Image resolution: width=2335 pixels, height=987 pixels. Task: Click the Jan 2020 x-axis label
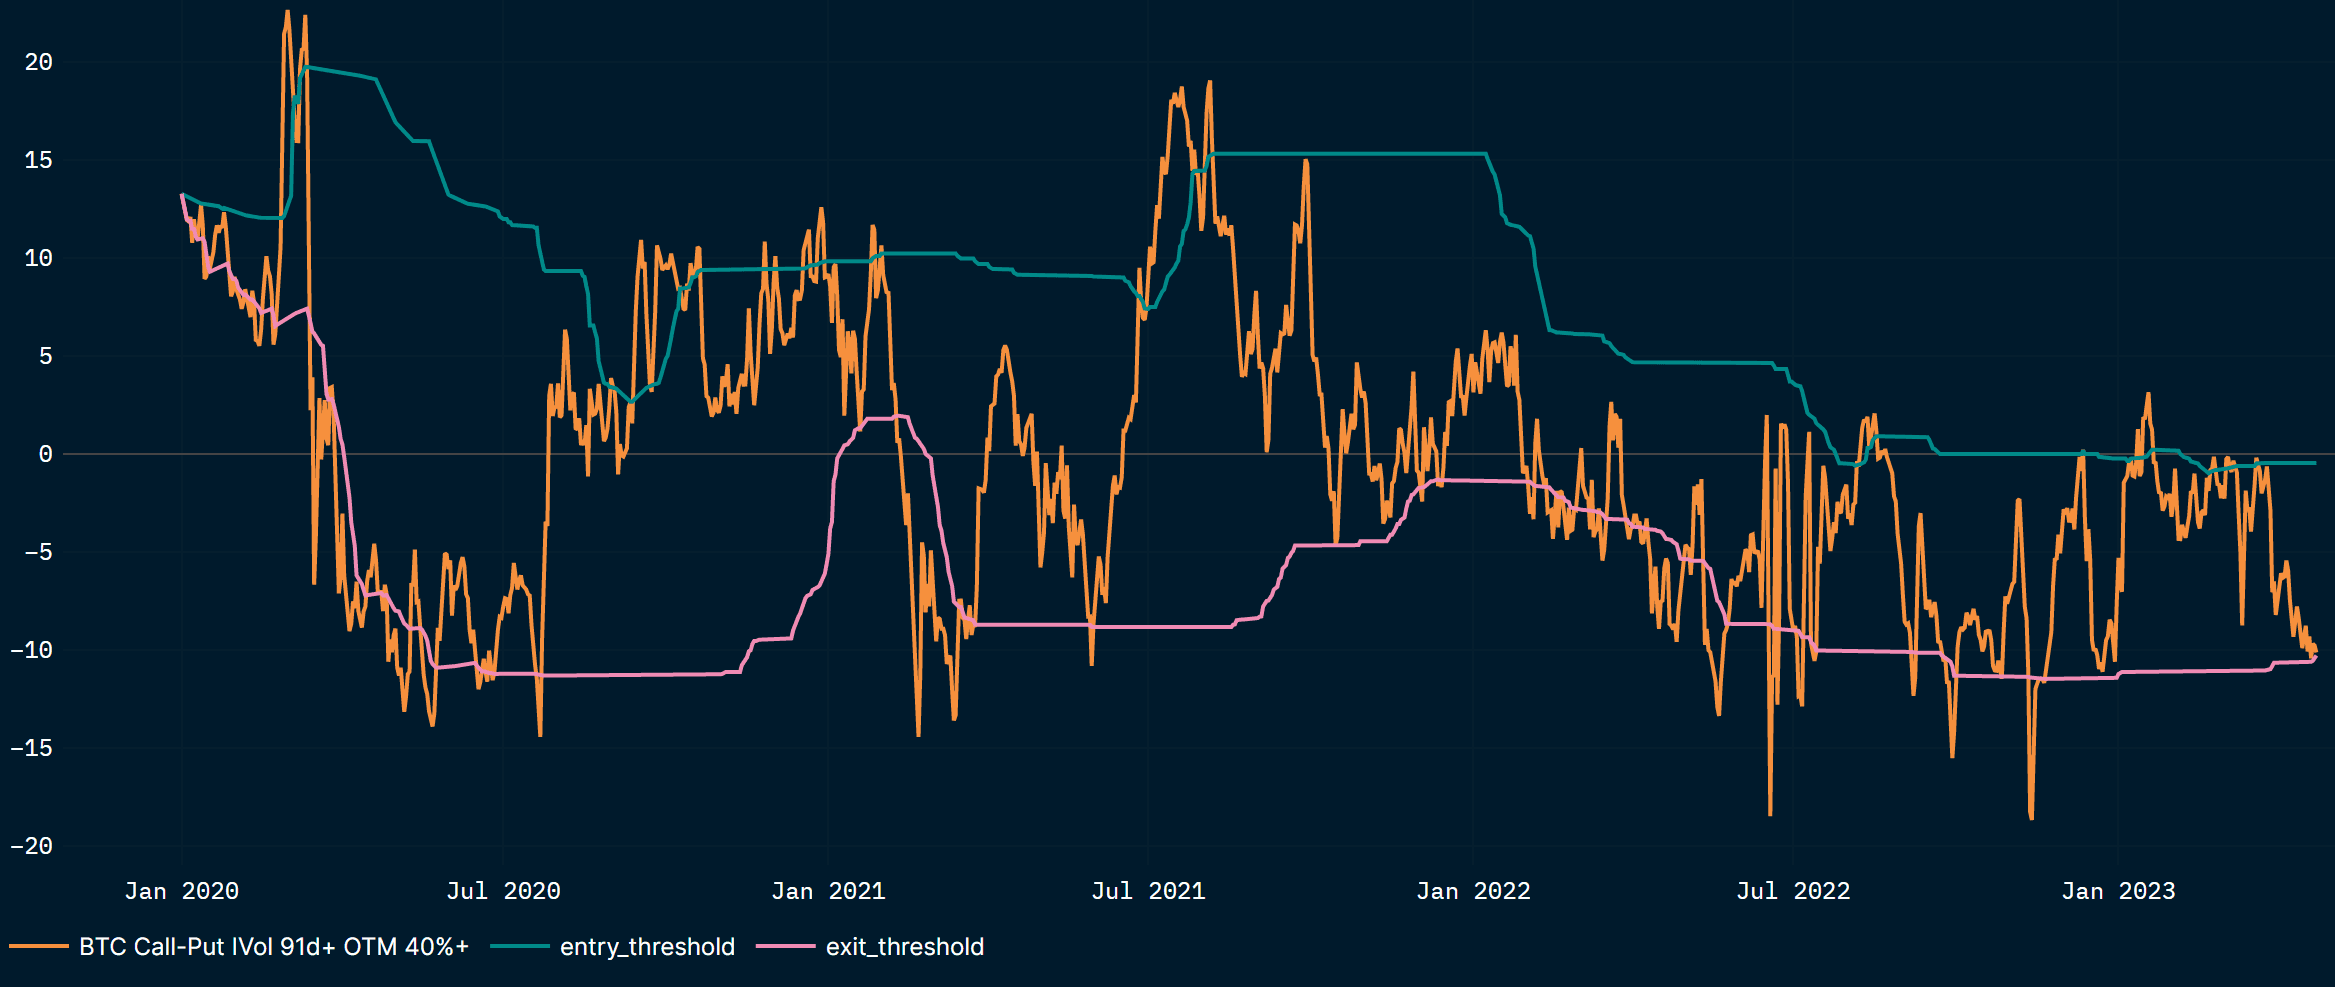(x=182, y=891)
